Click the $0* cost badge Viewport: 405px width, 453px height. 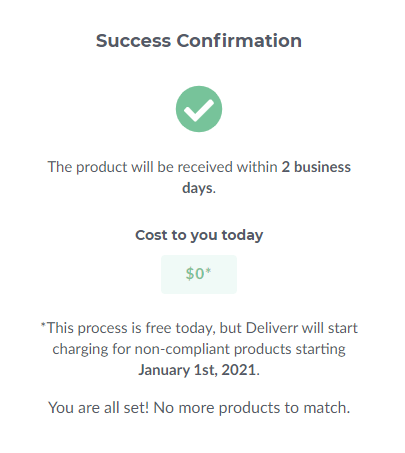click(199, 274)
